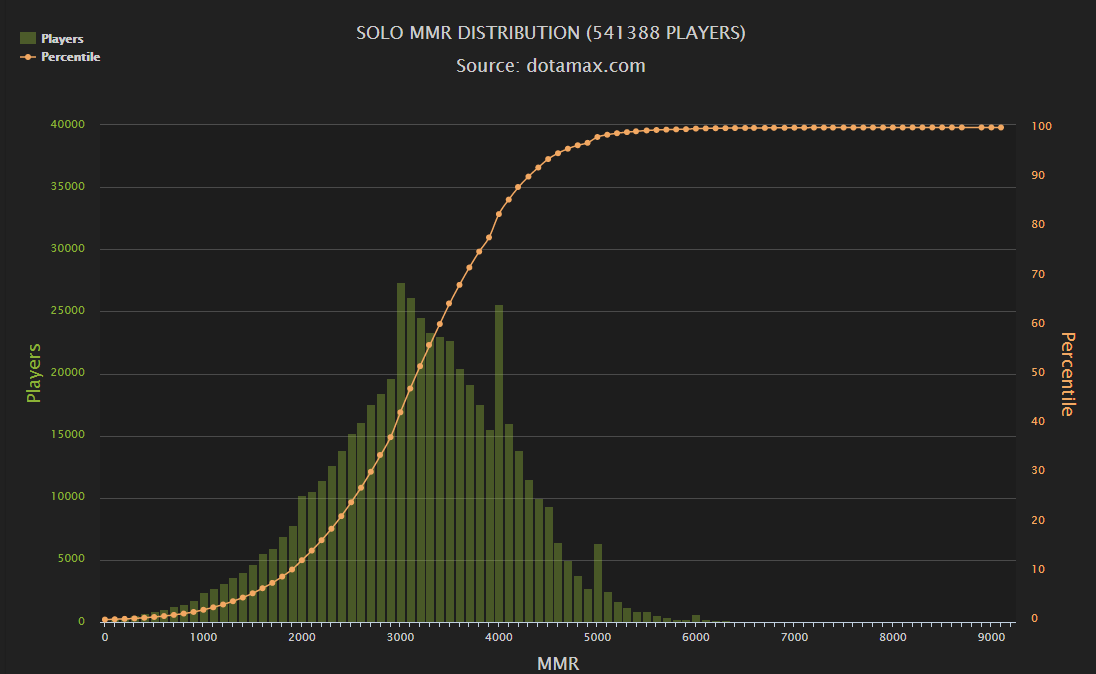Click the 6000 tick label on the MMR axis

coord(696,637)
